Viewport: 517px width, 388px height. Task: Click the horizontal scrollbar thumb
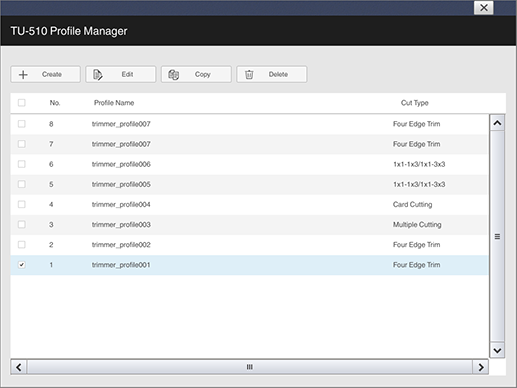(250, 367)
